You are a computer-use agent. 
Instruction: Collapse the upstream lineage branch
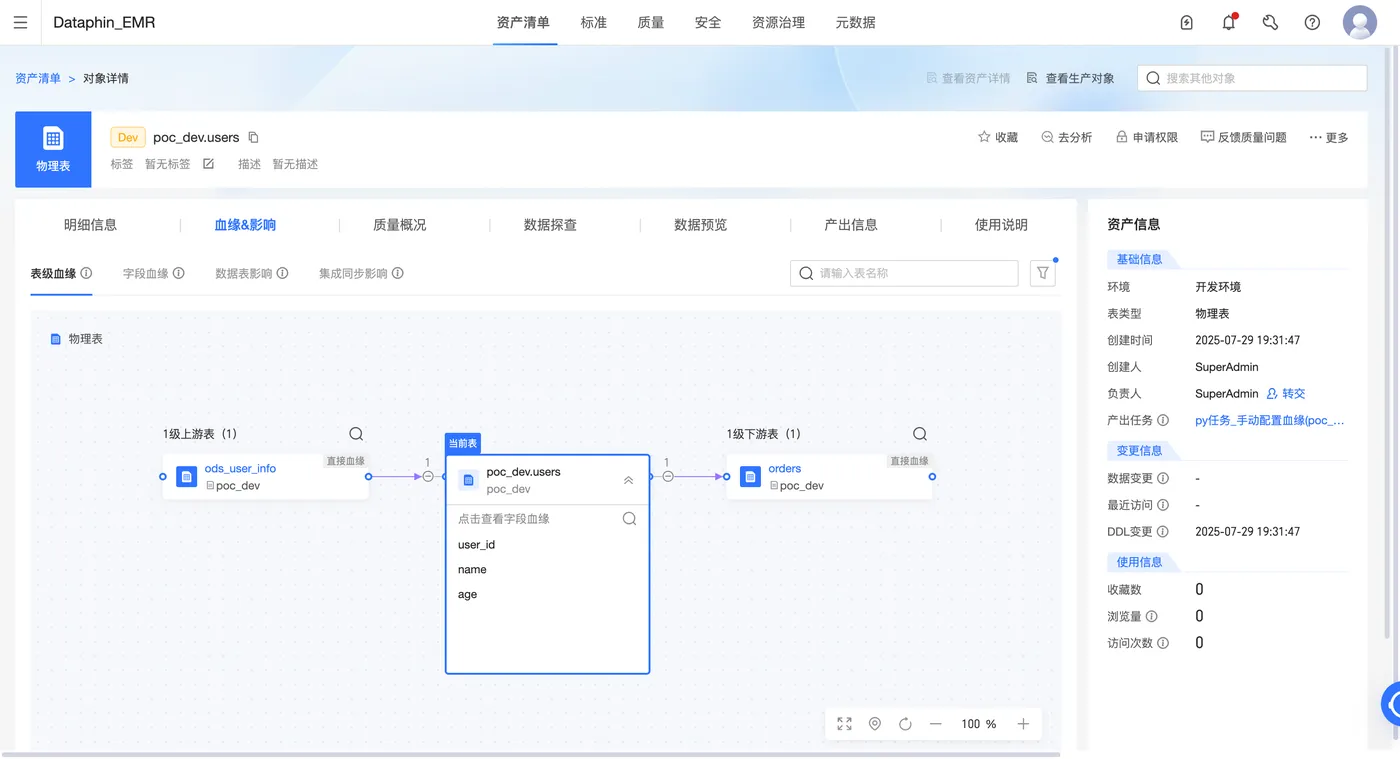[428, 477]
